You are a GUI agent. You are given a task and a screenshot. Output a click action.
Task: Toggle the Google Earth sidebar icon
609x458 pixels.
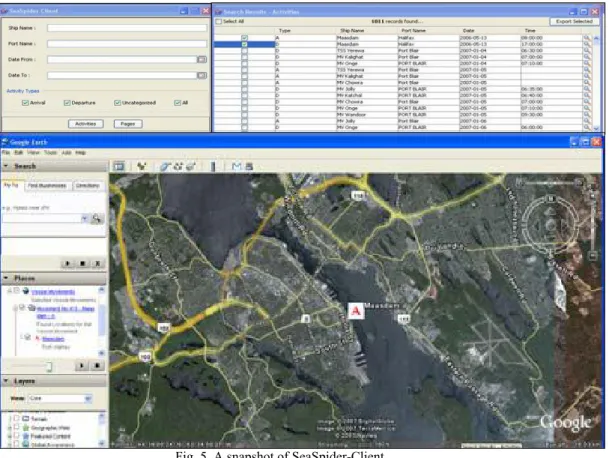[x=119, y=166]
